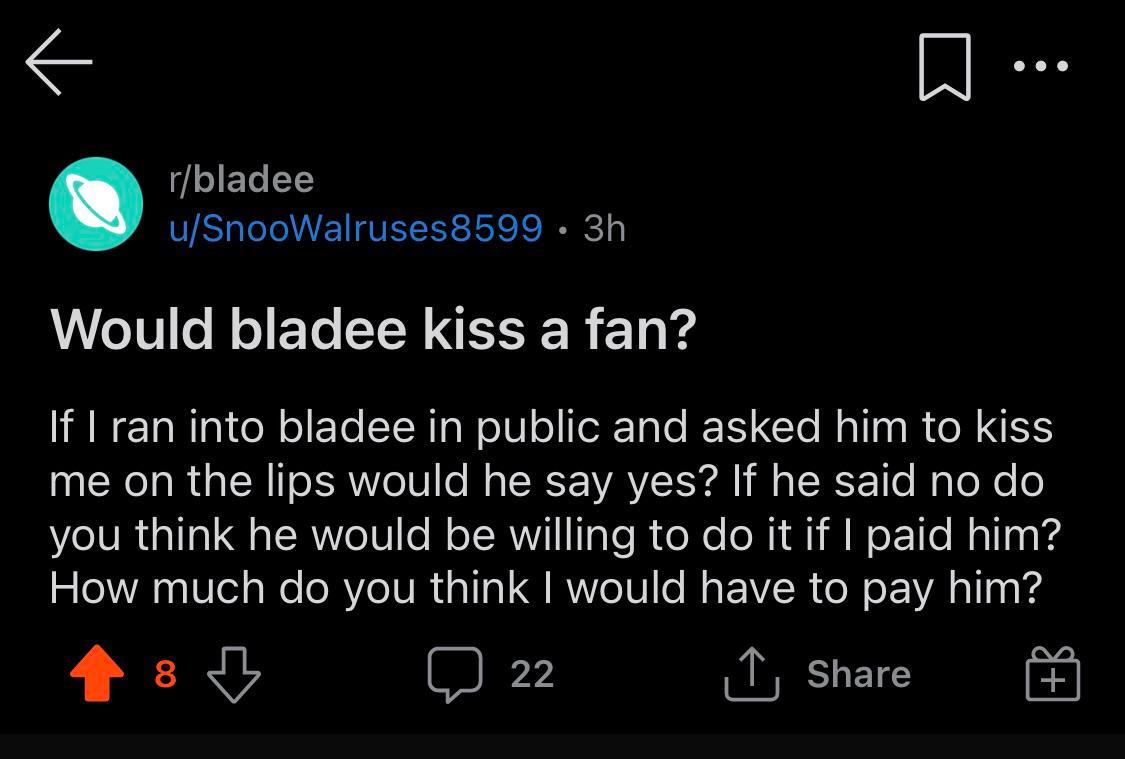1125x759 pixels.
Task: Click the vote score of 8
Action: point(166,674)
